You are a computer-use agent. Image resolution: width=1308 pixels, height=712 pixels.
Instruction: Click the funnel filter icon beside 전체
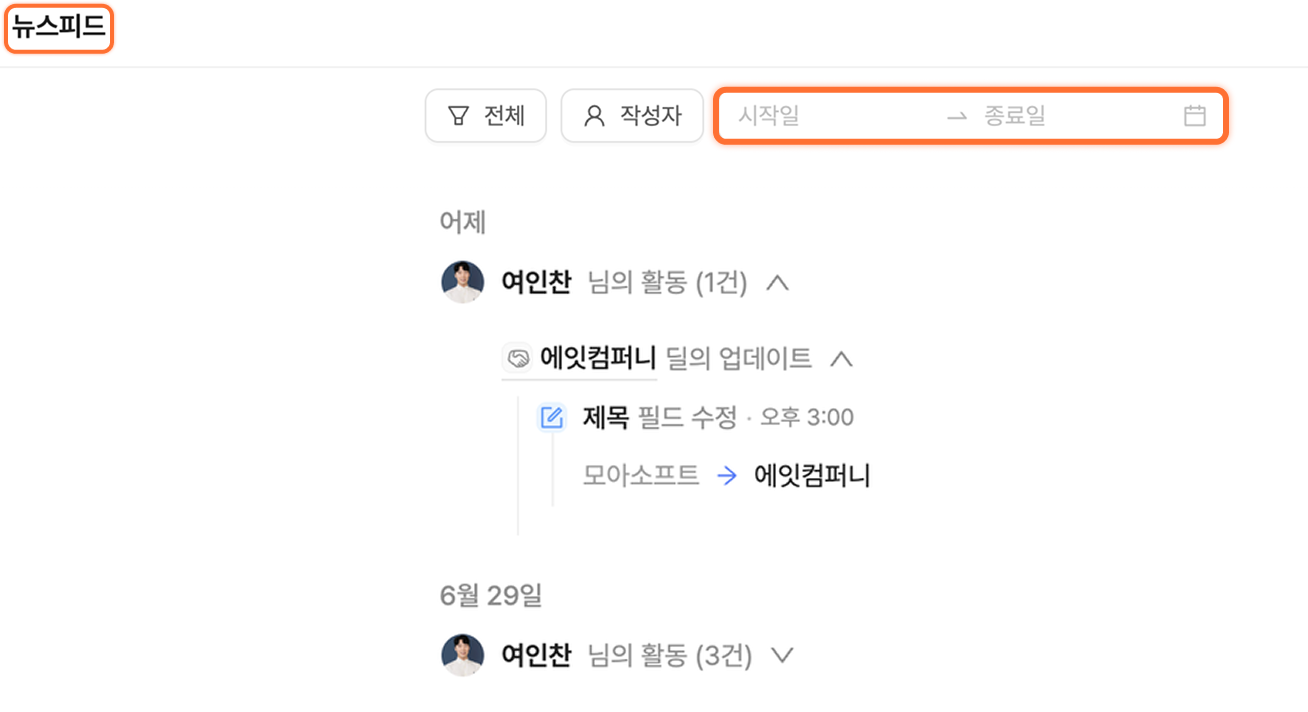tap(458, 116)
